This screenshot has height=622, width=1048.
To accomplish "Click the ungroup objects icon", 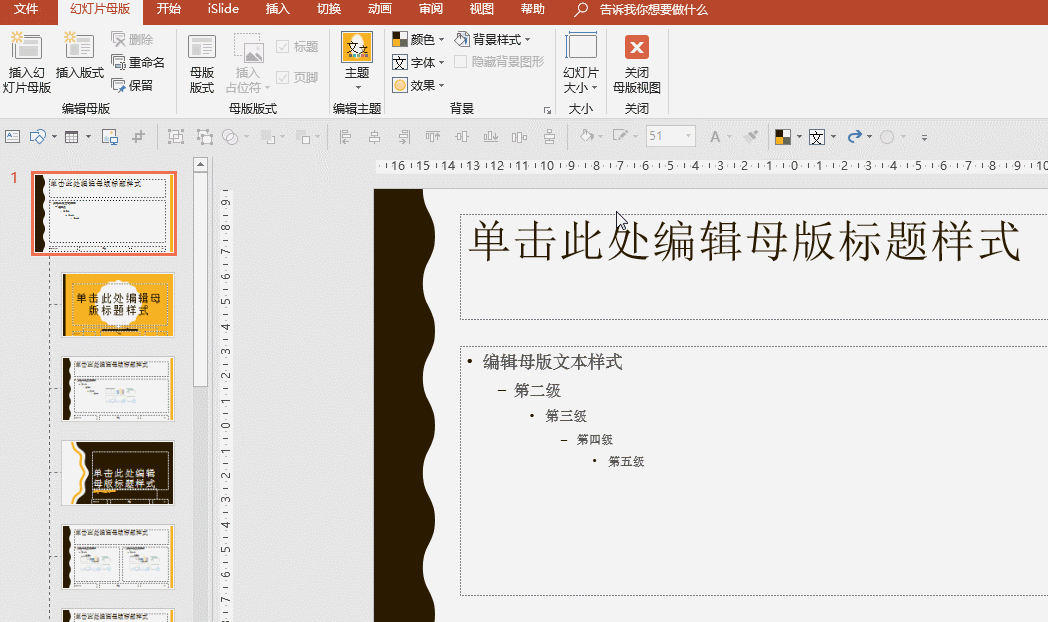I will click(205, 137).
